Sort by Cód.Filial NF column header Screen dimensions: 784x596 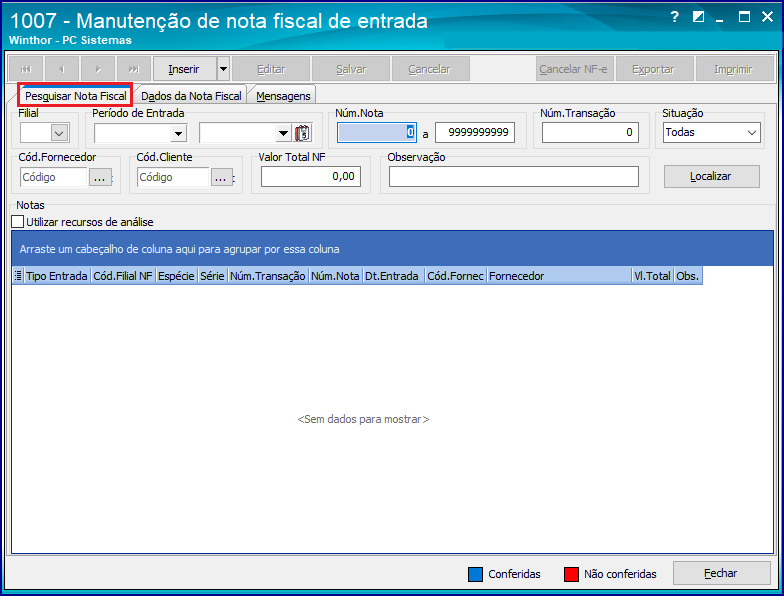coord(123,276)
